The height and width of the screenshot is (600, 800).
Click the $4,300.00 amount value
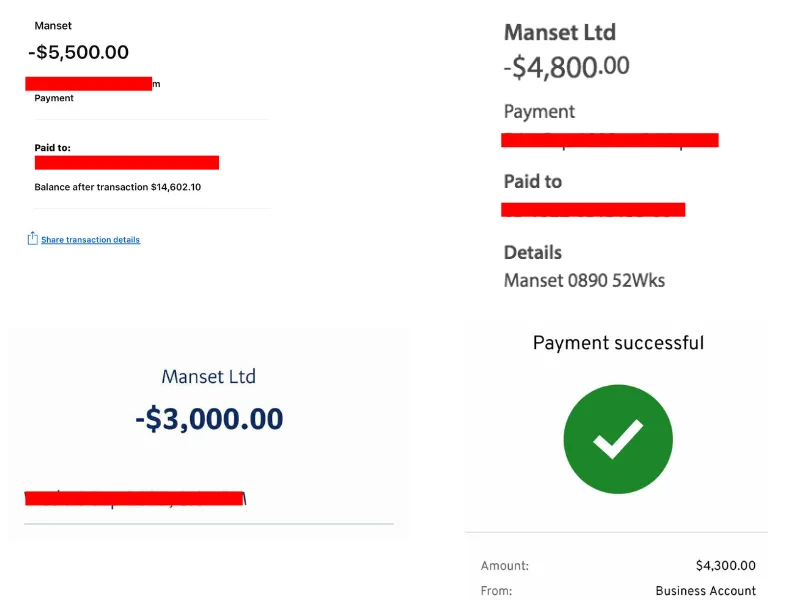[725, 566]
